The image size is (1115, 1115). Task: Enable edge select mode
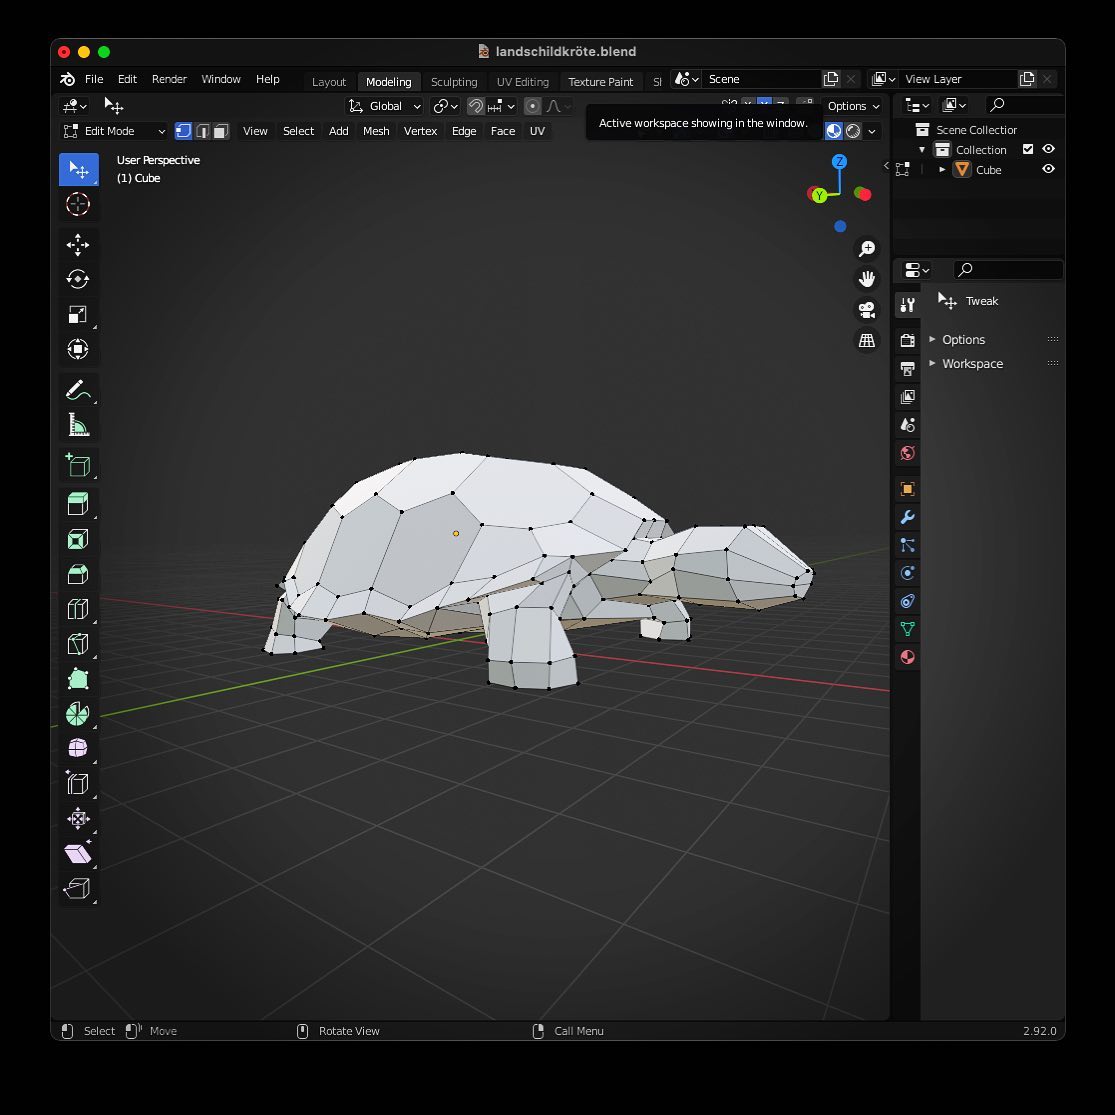[203, 131]
